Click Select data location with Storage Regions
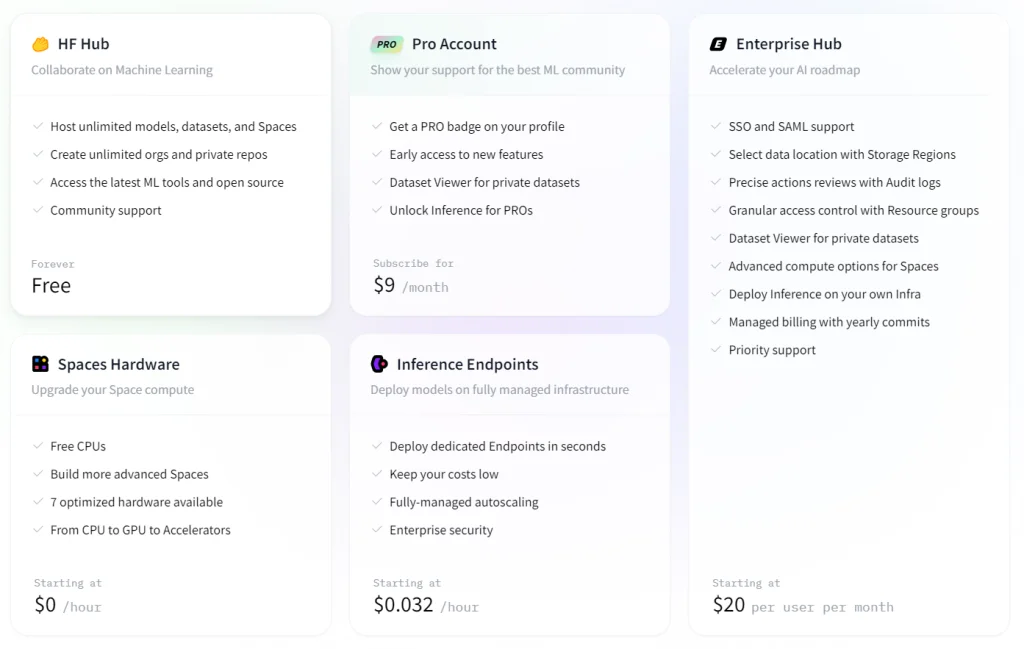The image size is (1024, 649). [x=842, y=154]
